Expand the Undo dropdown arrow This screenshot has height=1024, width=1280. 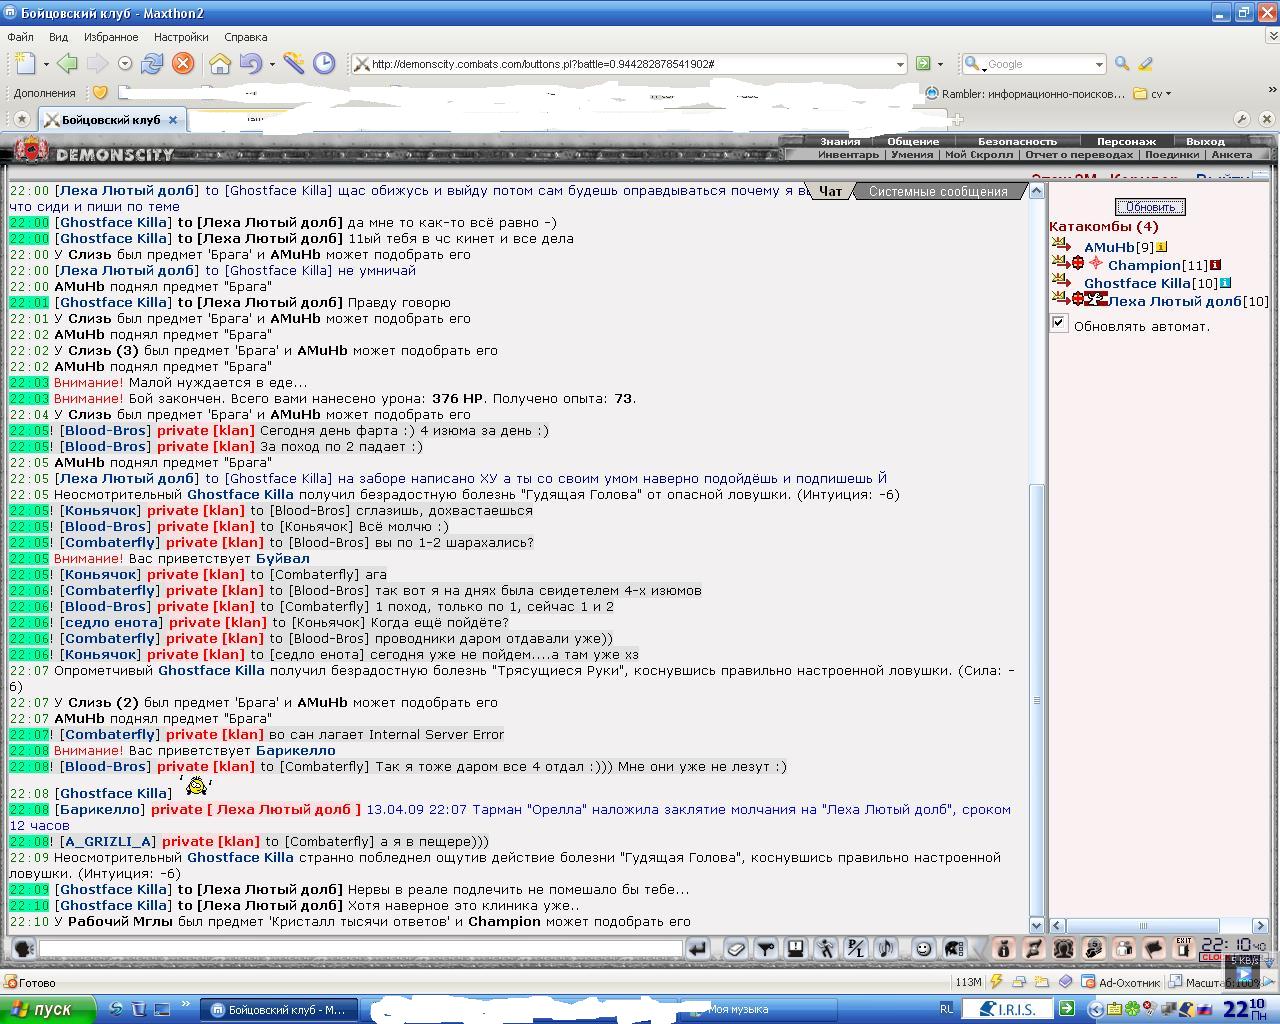coord(270,64)
